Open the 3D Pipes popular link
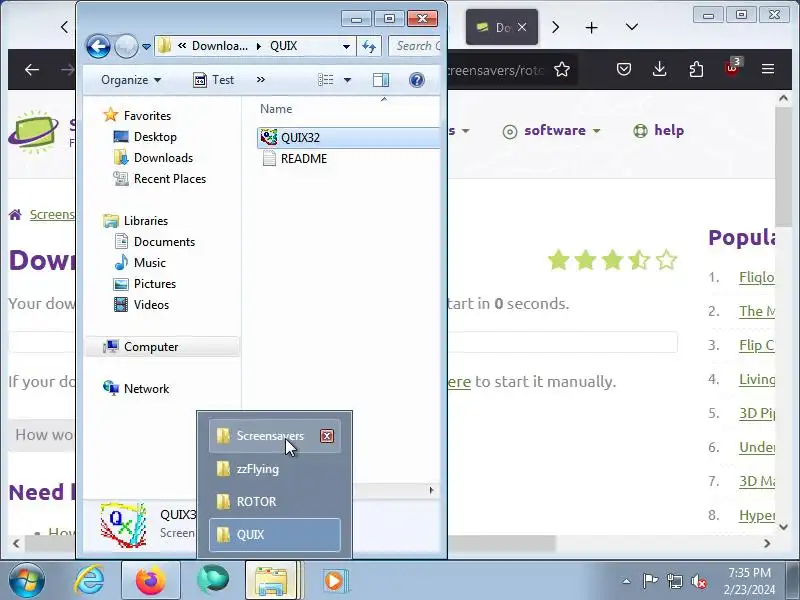 (x=757, y=413)
